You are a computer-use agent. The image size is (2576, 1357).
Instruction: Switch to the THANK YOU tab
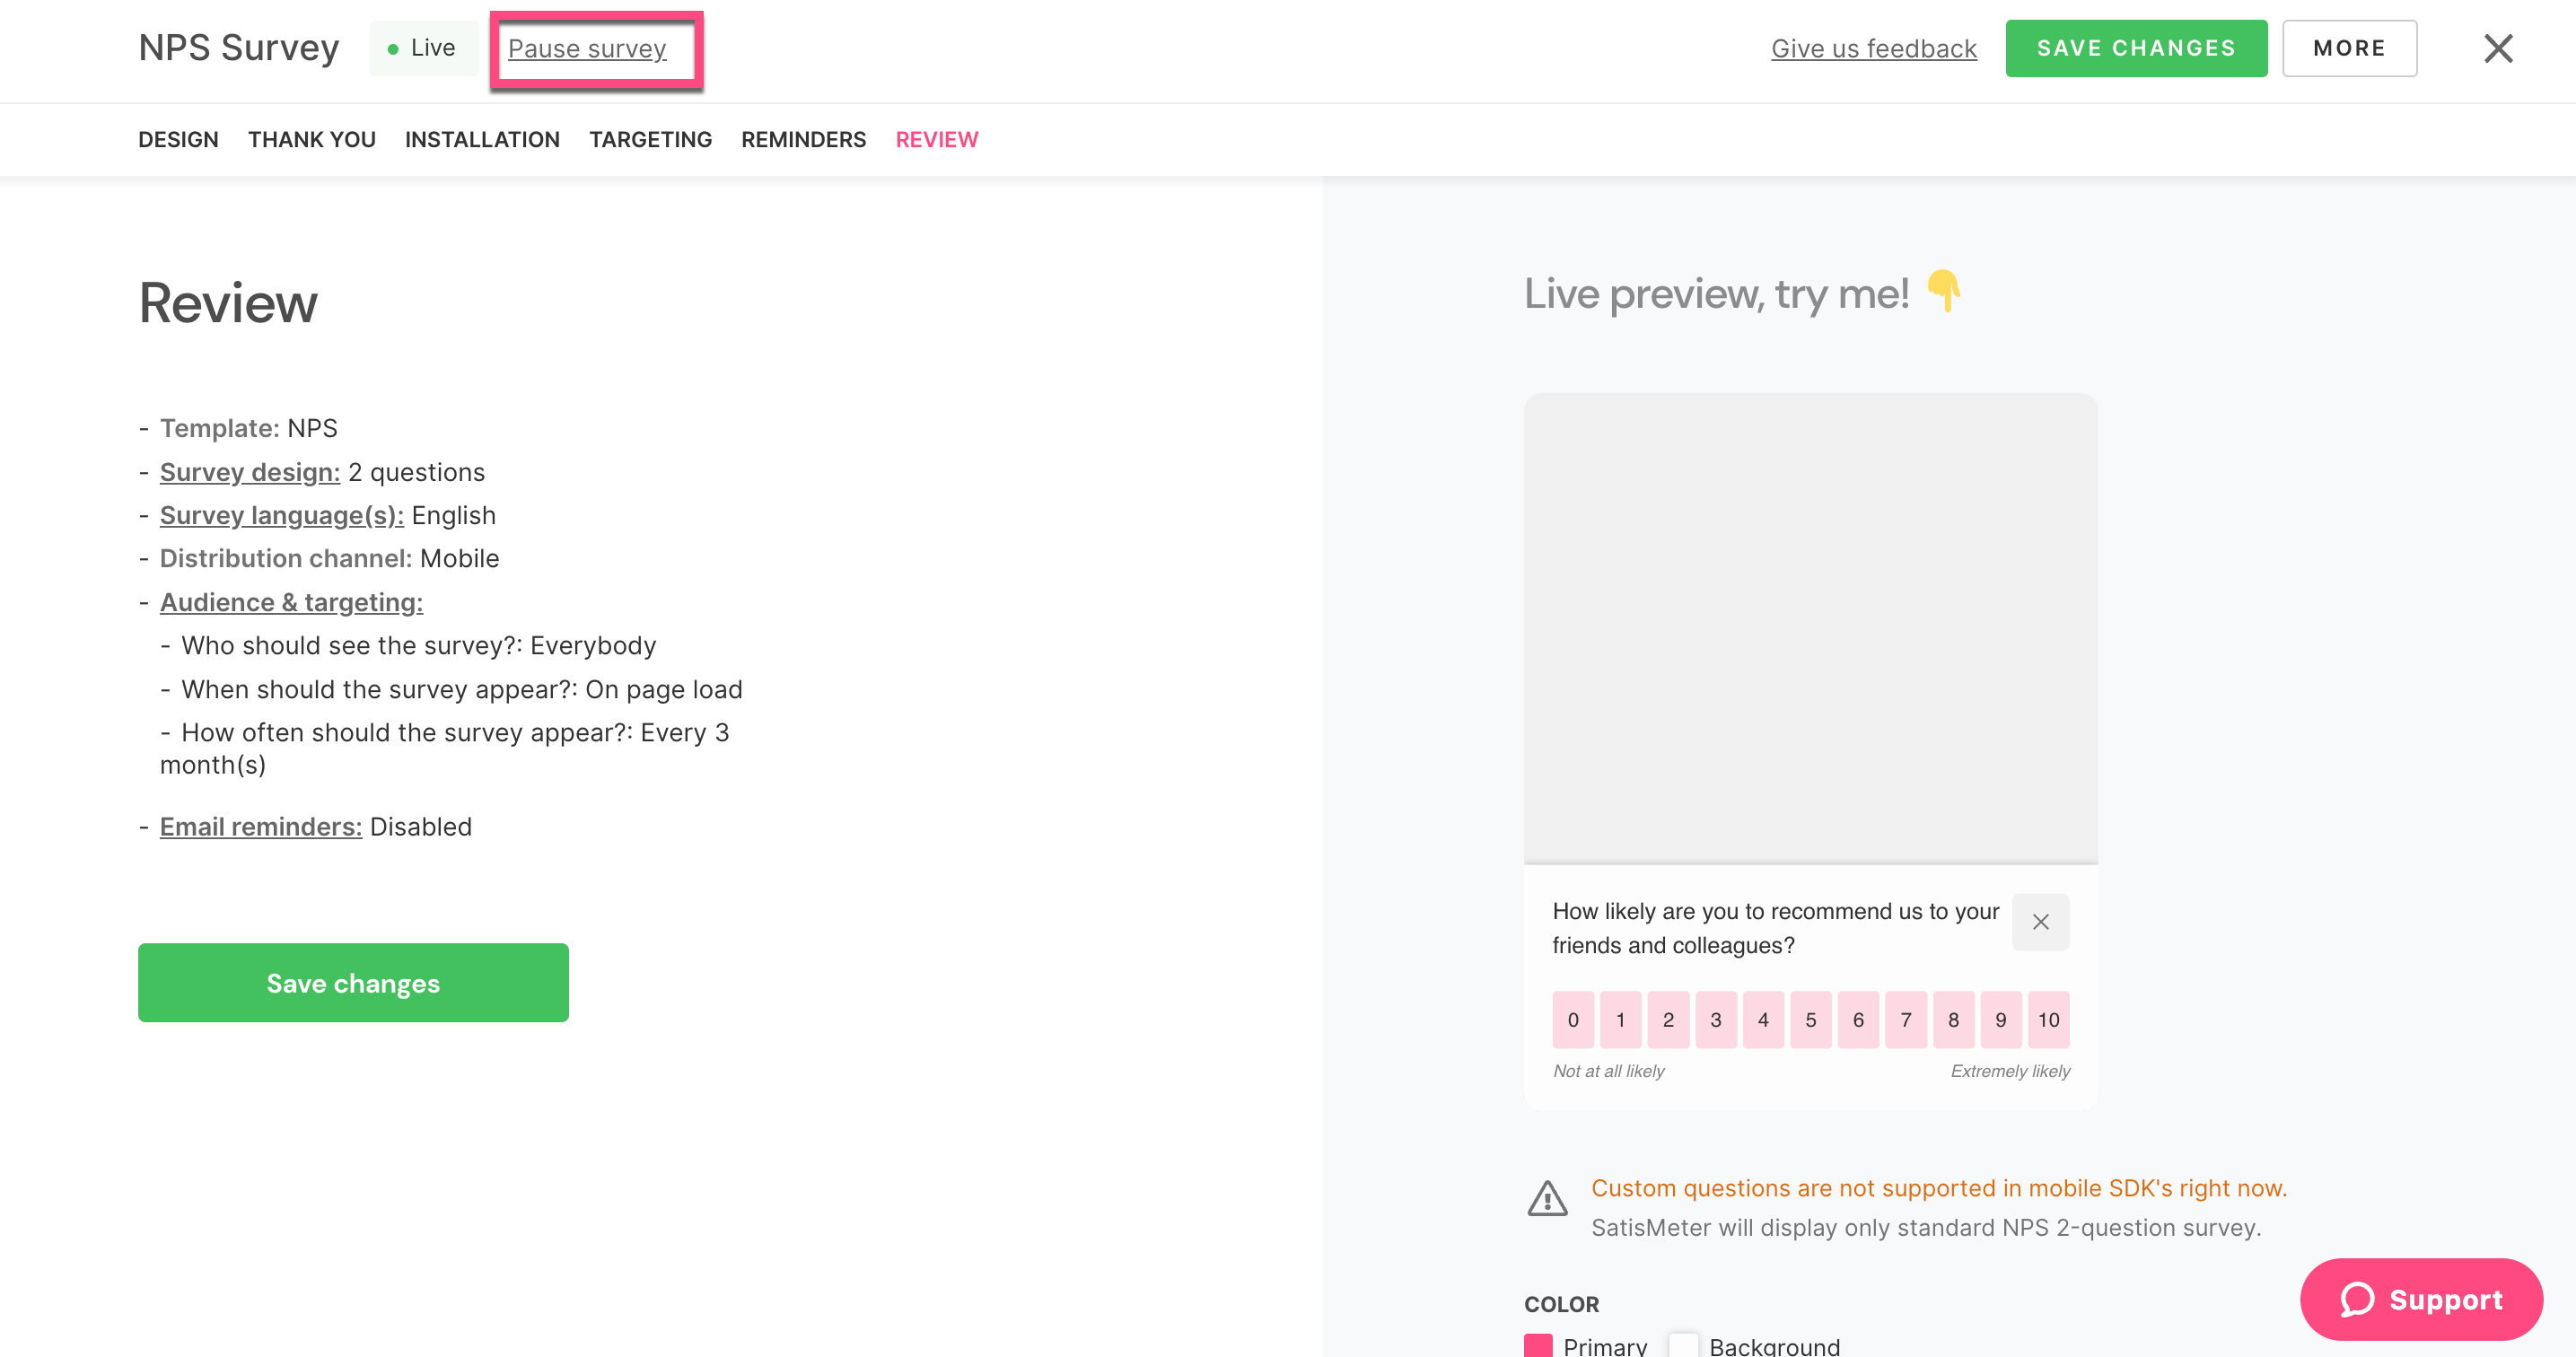(x=312, y=139)
